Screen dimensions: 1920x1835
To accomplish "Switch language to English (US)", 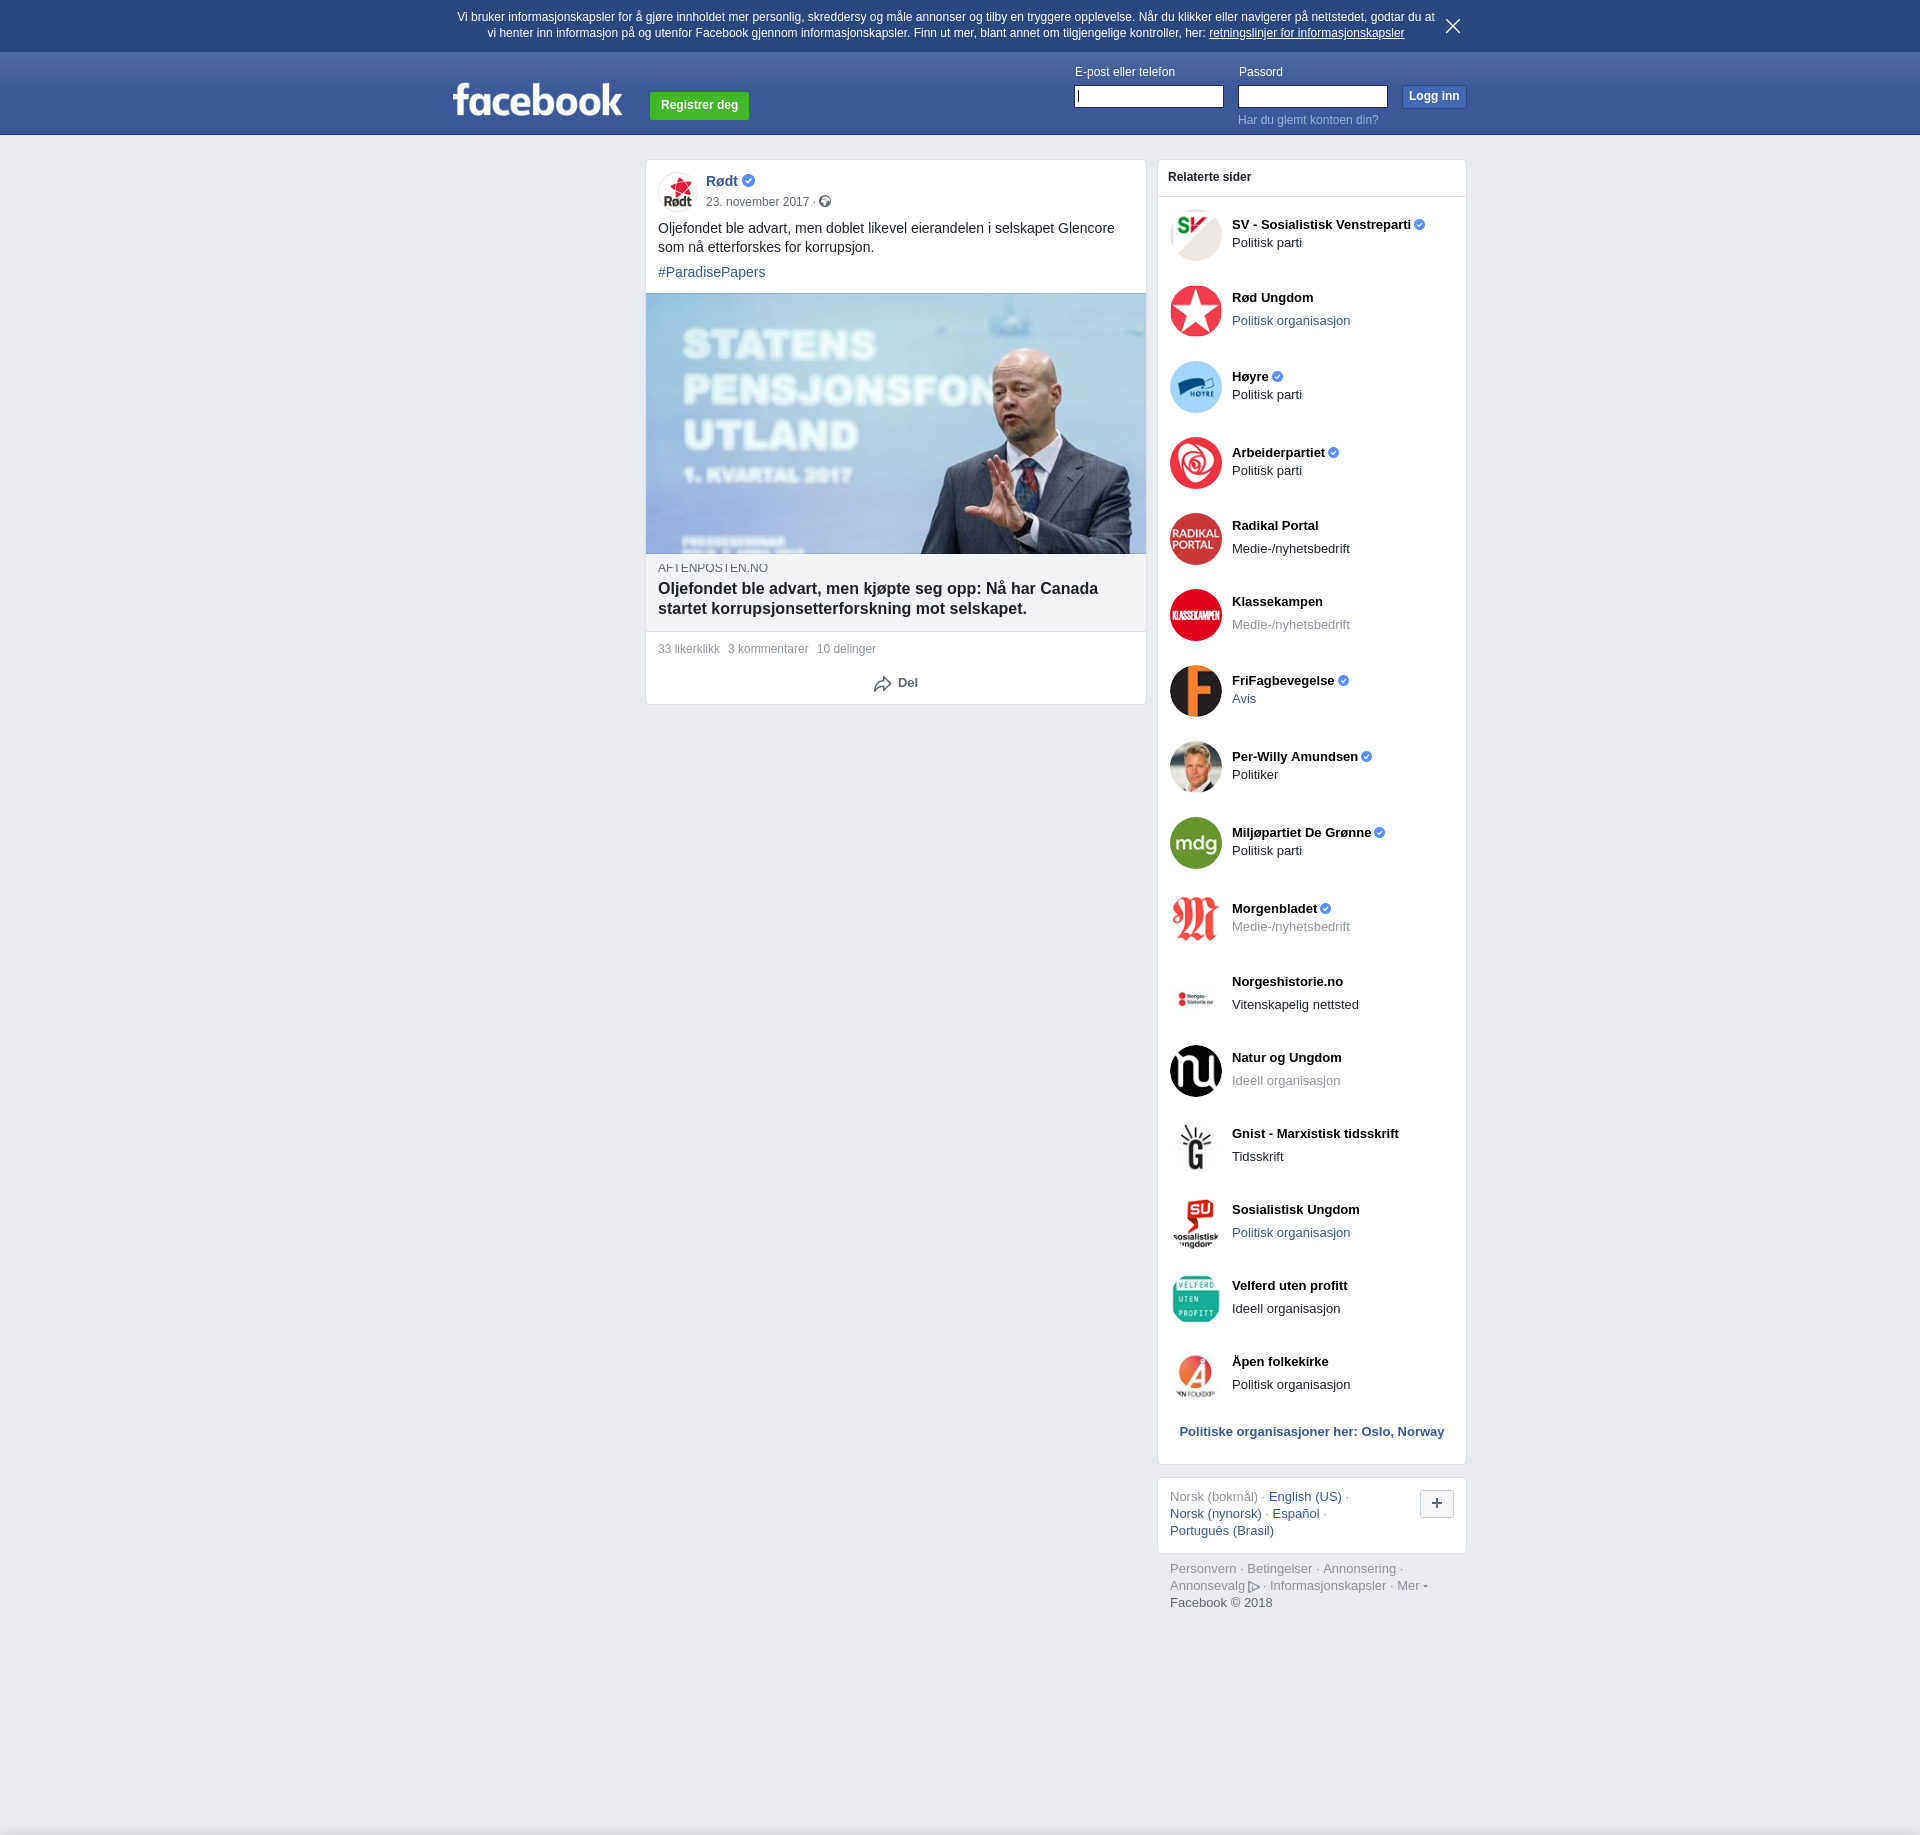I will [1305, 1497].
